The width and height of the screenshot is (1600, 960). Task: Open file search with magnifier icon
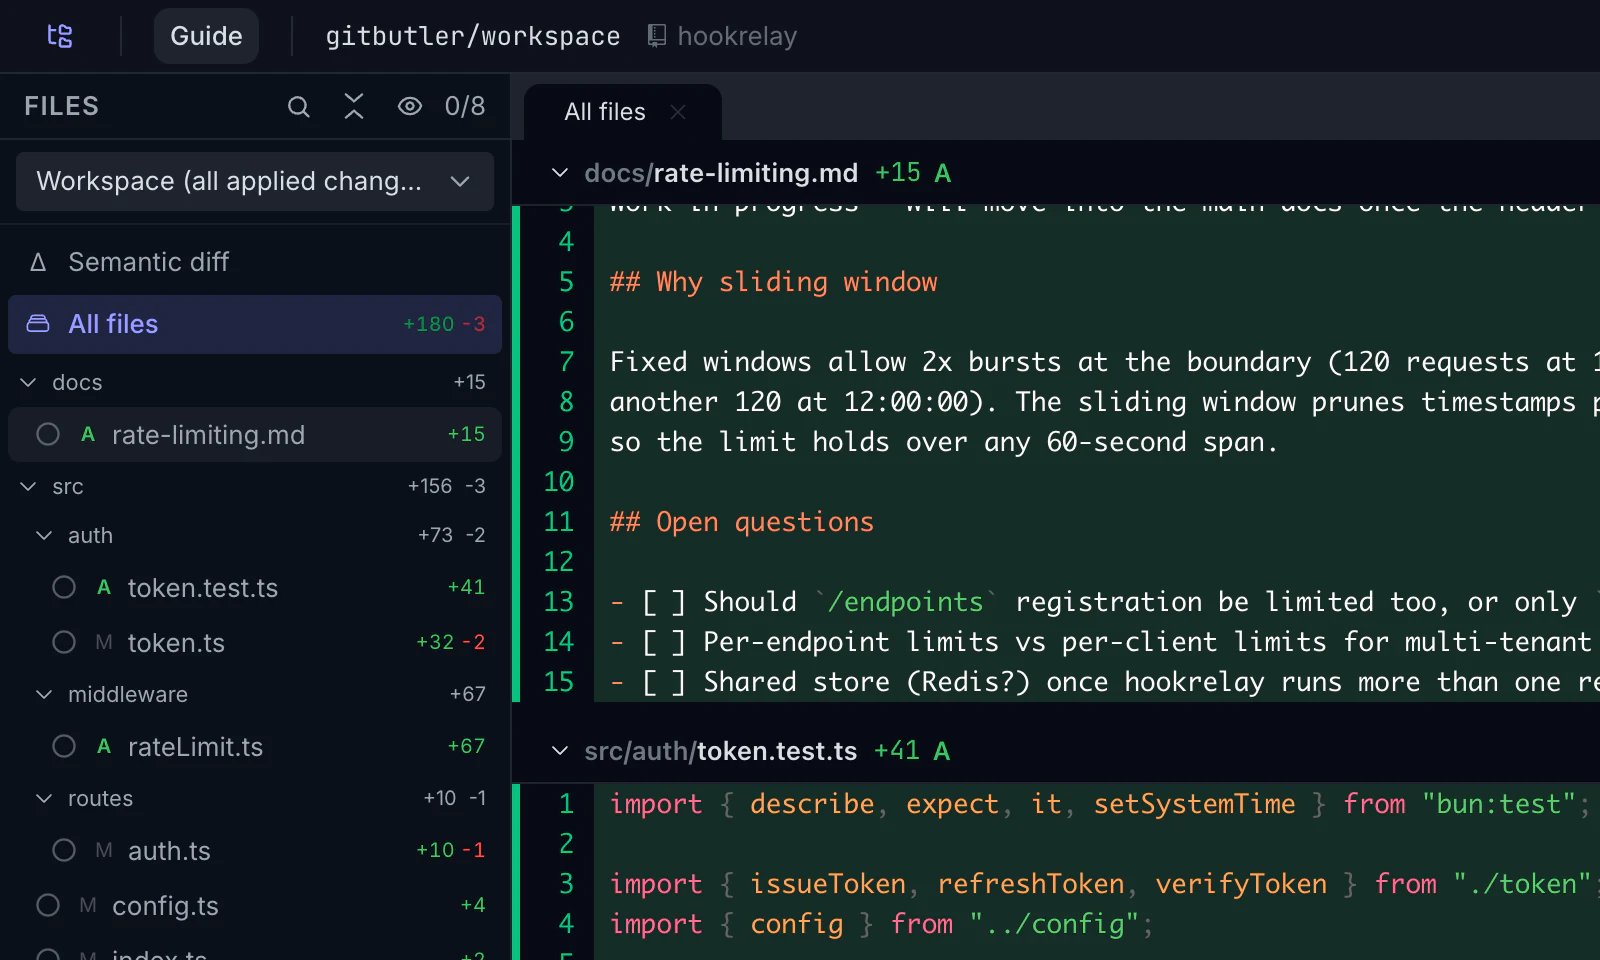(x=298, y=106)
